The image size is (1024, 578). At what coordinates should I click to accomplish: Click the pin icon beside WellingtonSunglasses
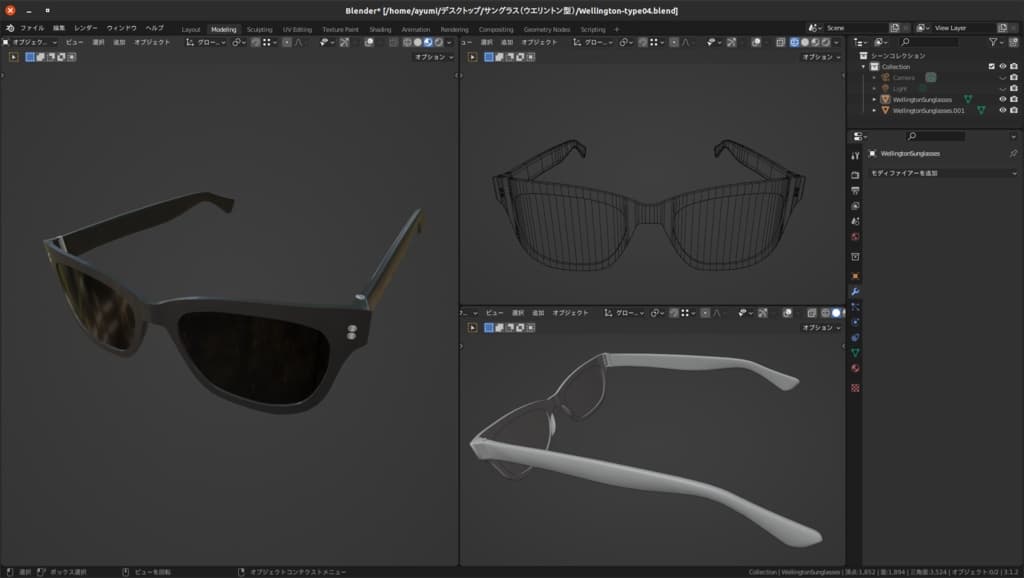pos(1013,153)
